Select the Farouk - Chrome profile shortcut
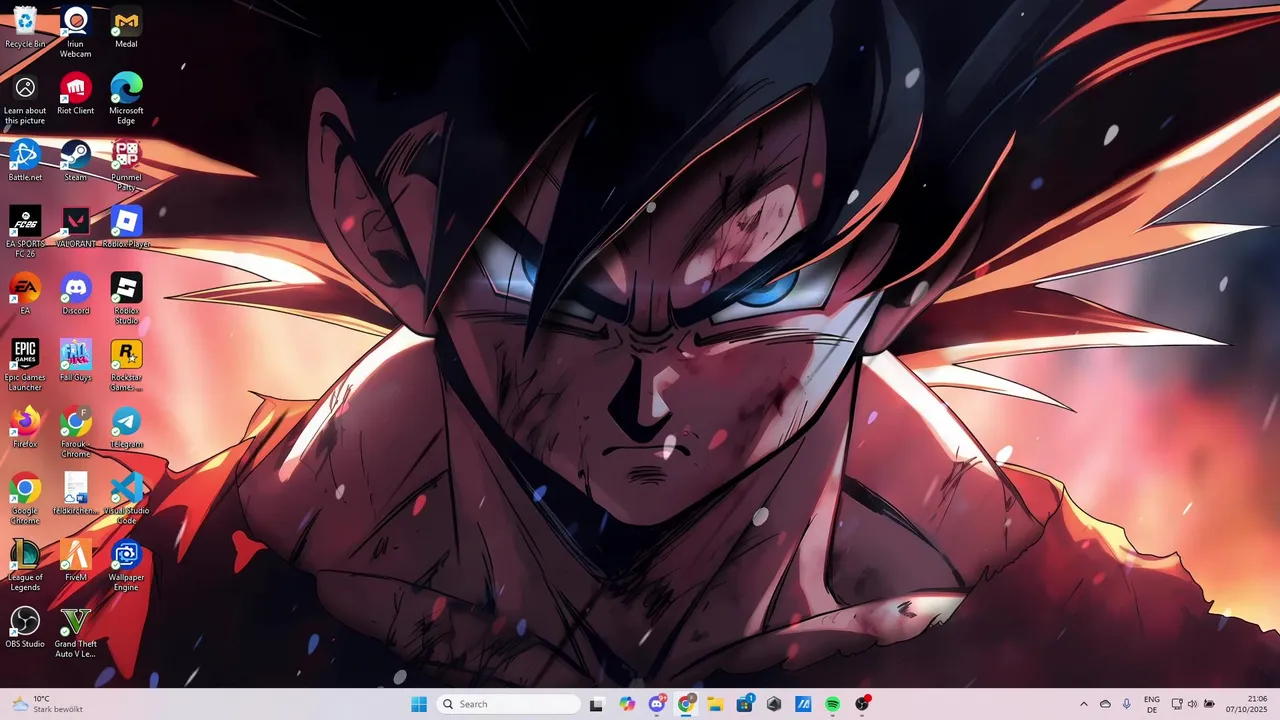Viewport: 1280px width, 720px height. (x=75, y=432)
